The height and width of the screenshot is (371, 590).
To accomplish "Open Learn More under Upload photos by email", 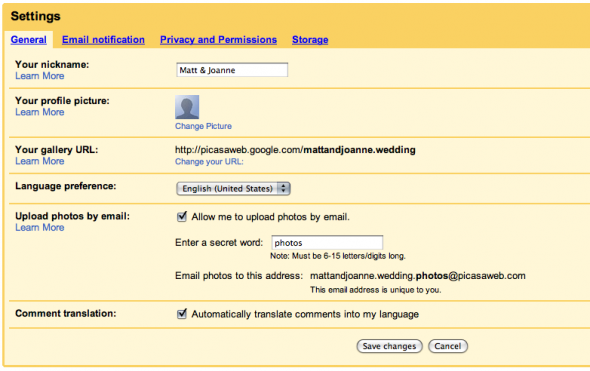I will [40, 227].
